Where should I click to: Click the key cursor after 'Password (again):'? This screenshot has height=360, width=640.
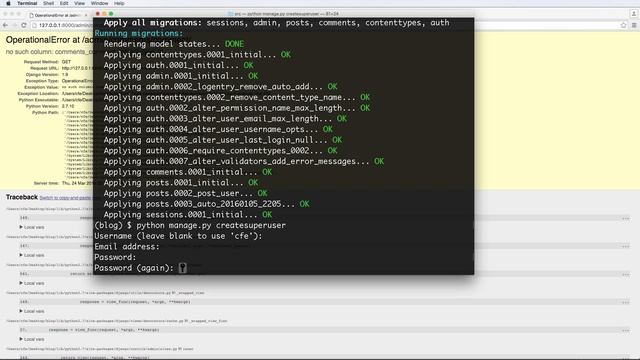click(182, 268)
